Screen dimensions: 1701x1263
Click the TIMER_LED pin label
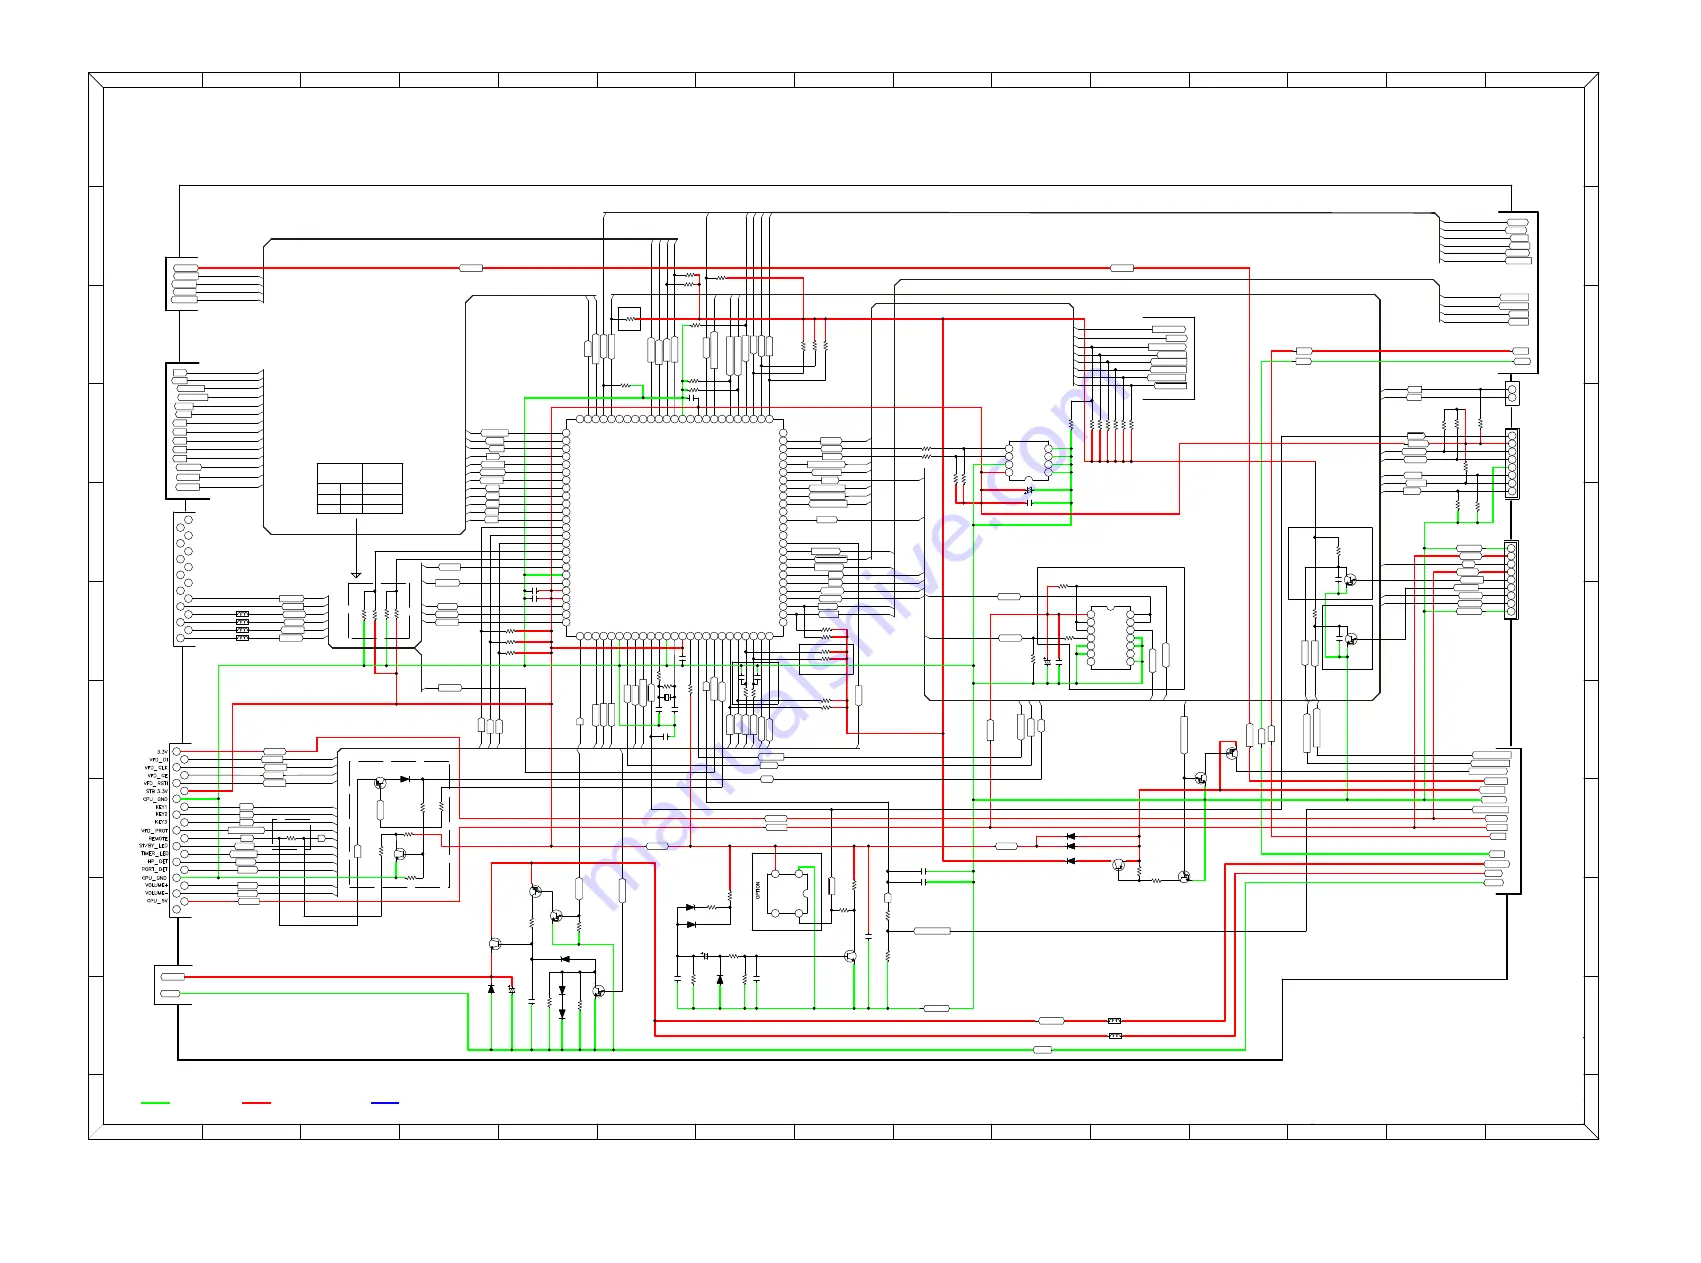pyautogui.click(x=154, y=854)
